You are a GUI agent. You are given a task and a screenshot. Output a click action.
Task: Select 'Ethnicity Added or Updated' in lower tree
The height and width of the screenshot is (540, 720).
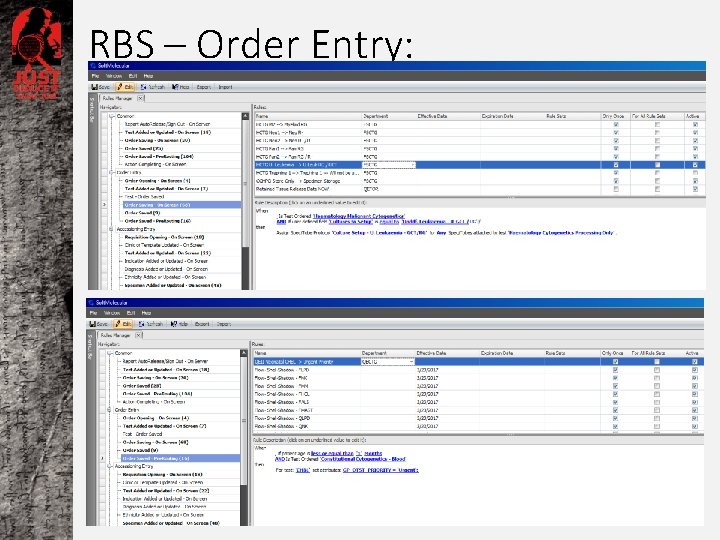tap(163, 515)
